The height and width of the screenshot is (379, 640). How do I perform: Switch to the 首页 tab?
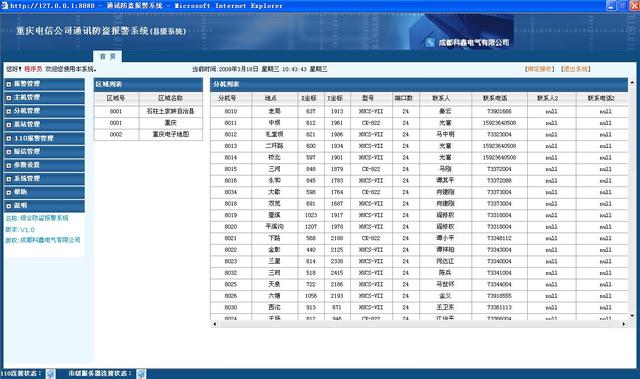coord(108,56)
